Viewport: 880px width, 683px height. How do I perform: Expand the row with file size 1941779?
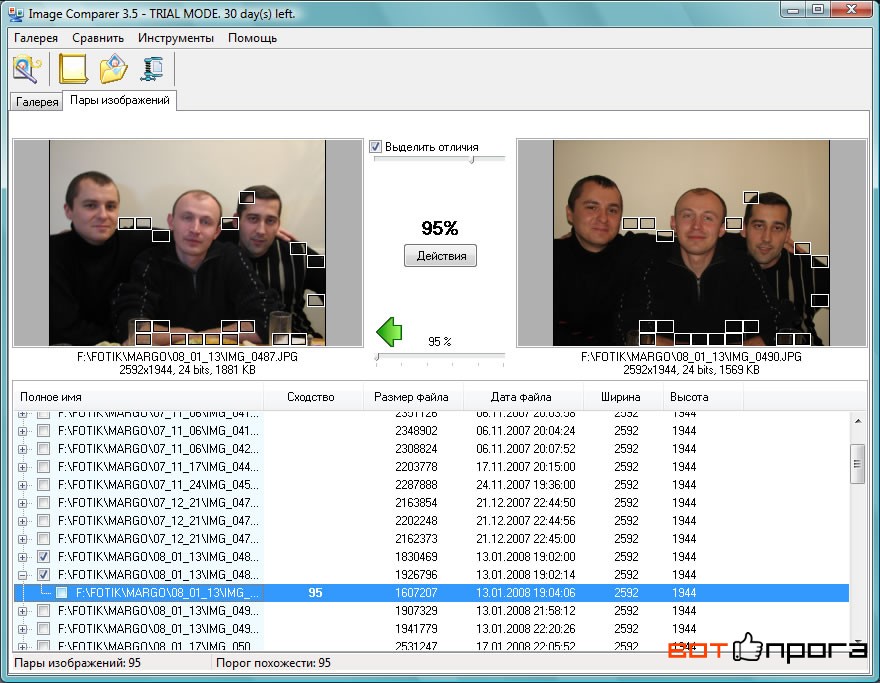22,629
